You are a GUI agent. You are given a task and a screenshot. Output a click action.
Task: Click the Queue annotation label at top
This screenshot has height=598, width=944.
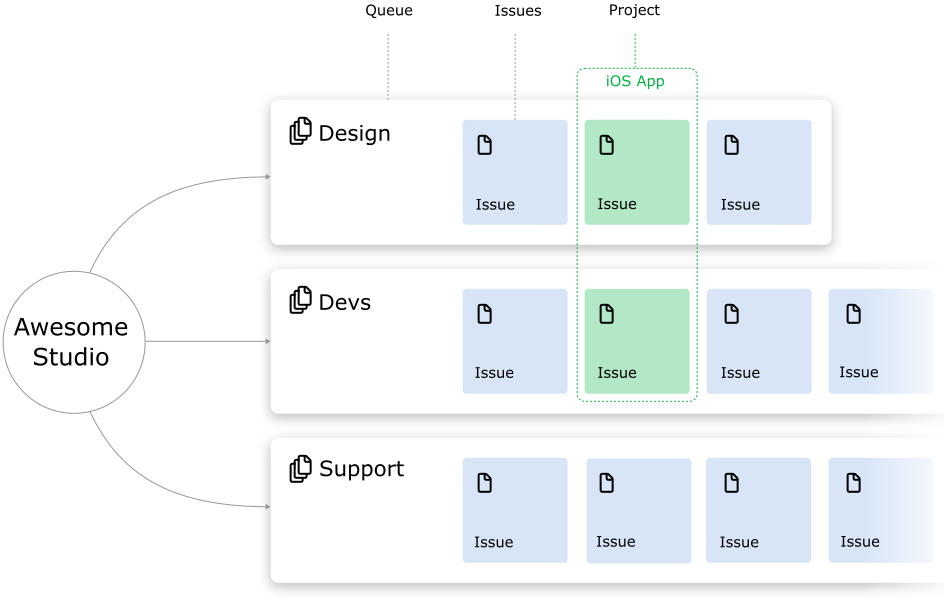click(388, 11)
